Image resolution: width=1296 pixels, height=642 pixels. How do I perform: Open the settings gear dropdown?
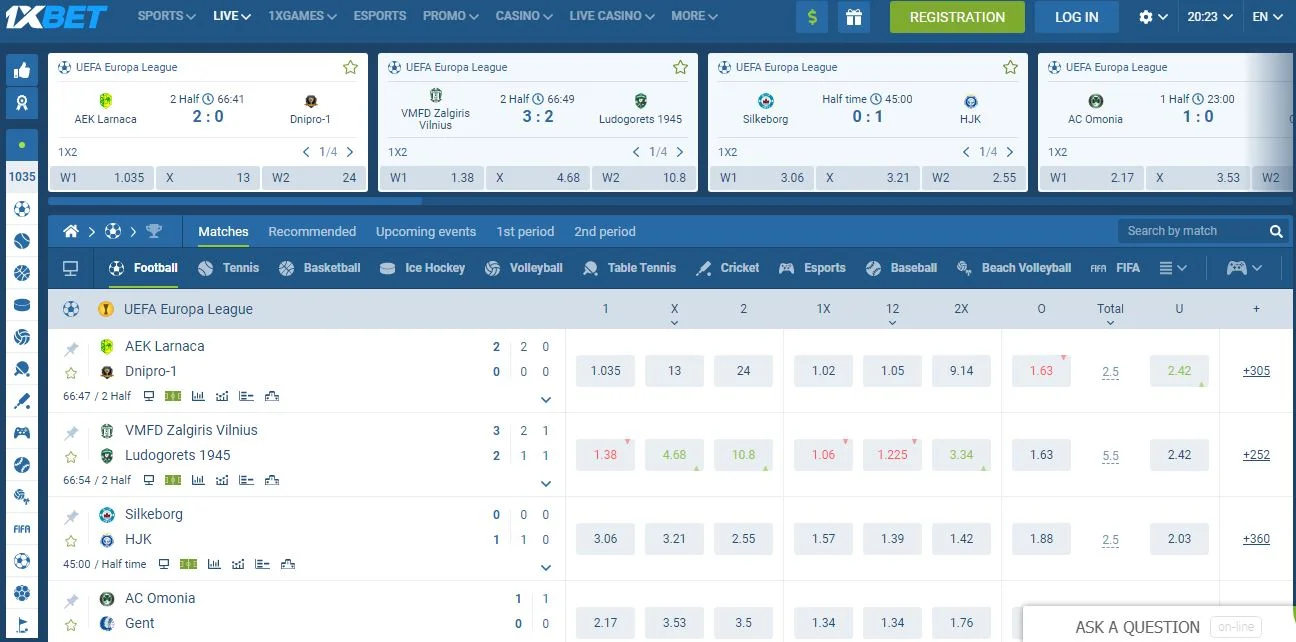pos(1153,17)
